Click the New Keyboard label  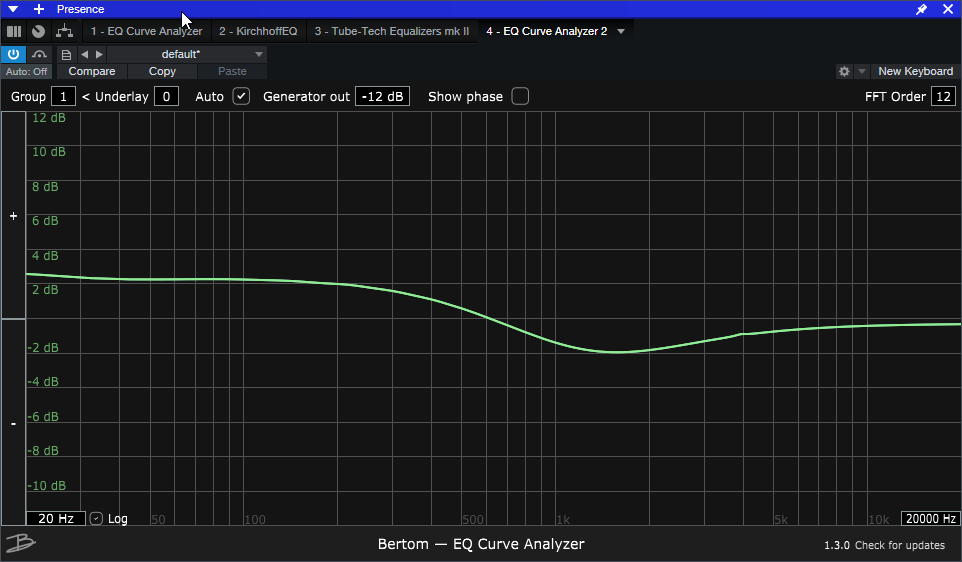[x=916, y=72]
